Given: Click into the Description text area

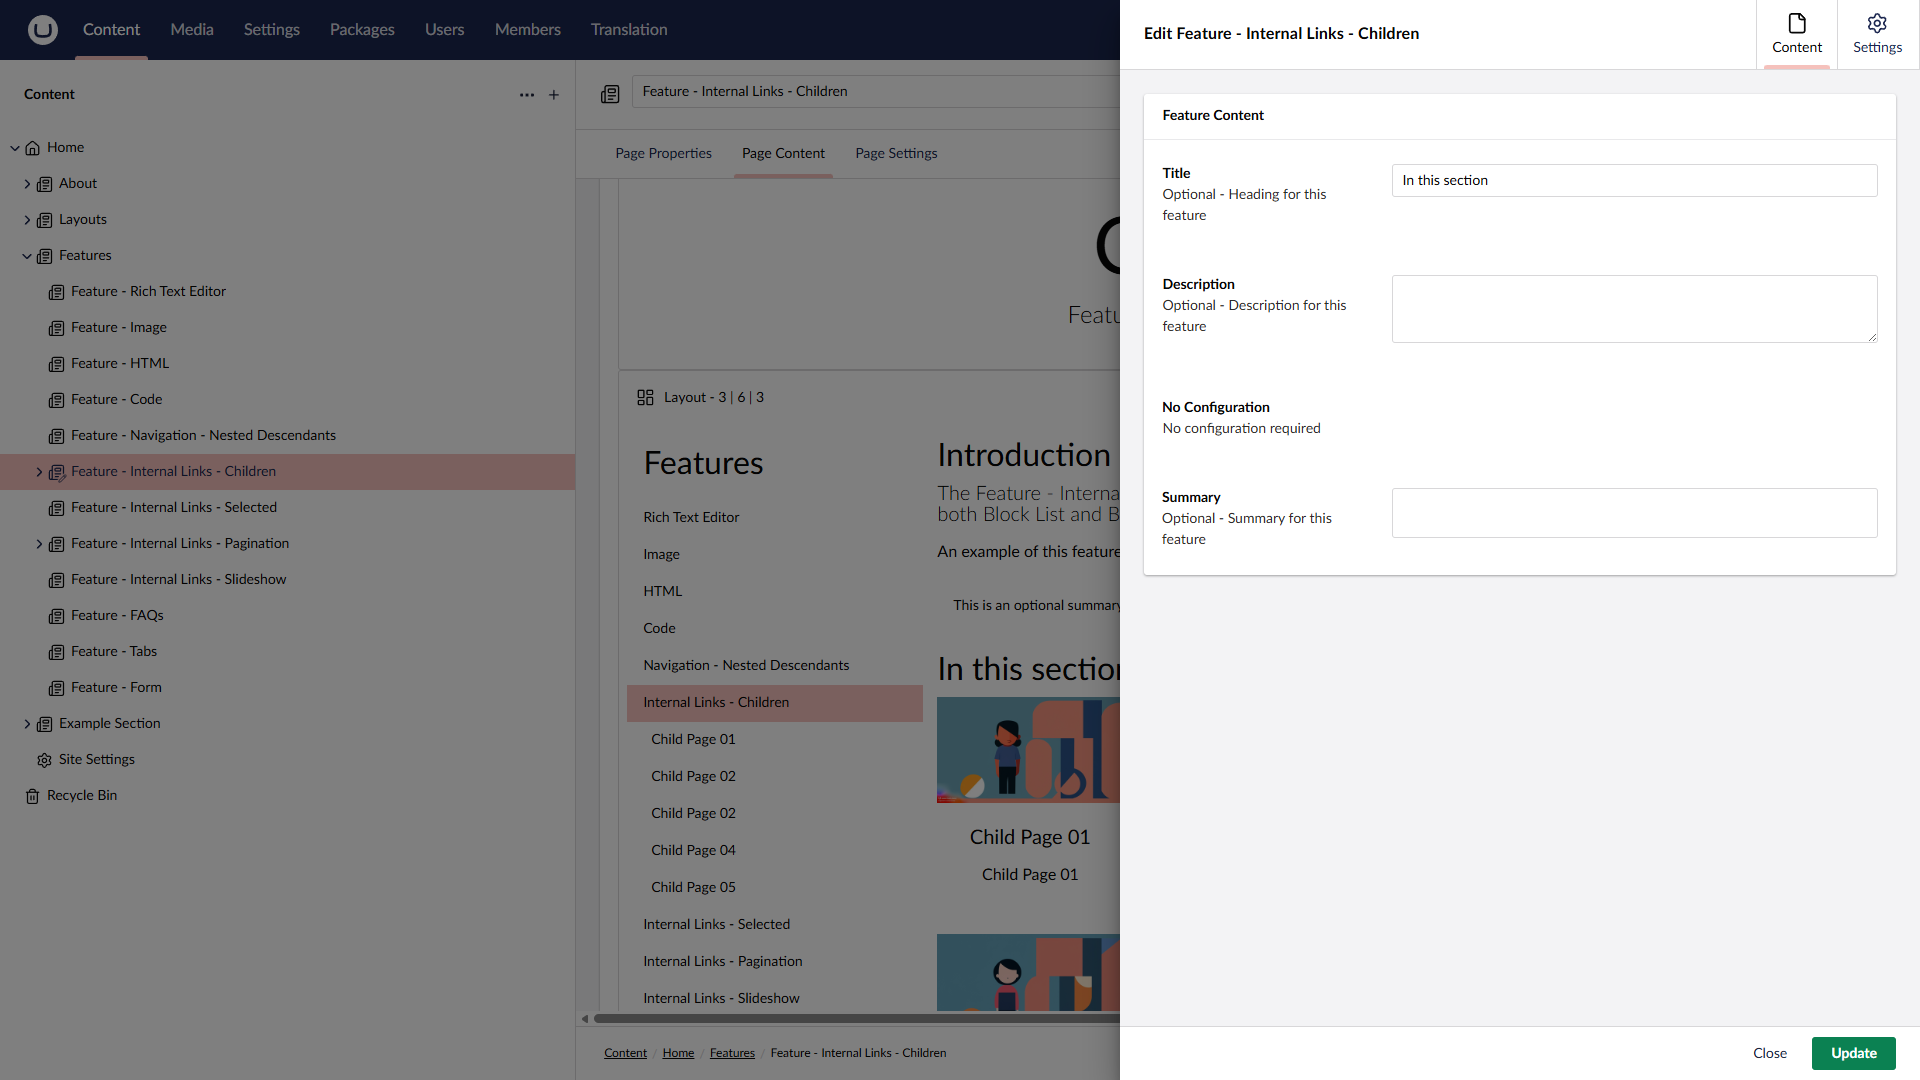Looking at the screenshot, I should pyautogui.click(x=1633, y=309).
